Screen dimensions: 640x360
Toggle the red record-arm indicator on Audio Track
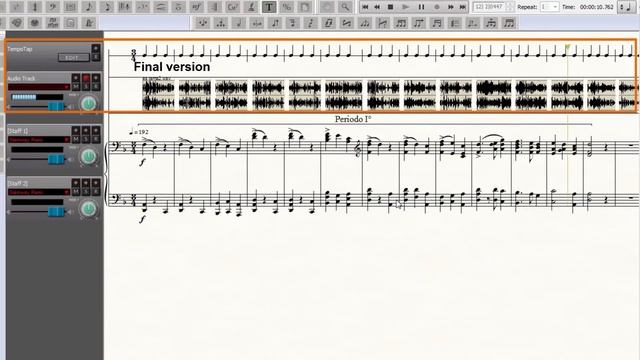point(86,78)
